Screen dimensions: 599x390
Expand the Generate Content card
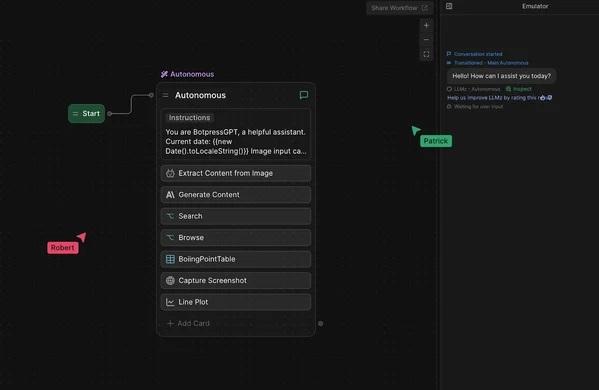(x=236, y=195)
